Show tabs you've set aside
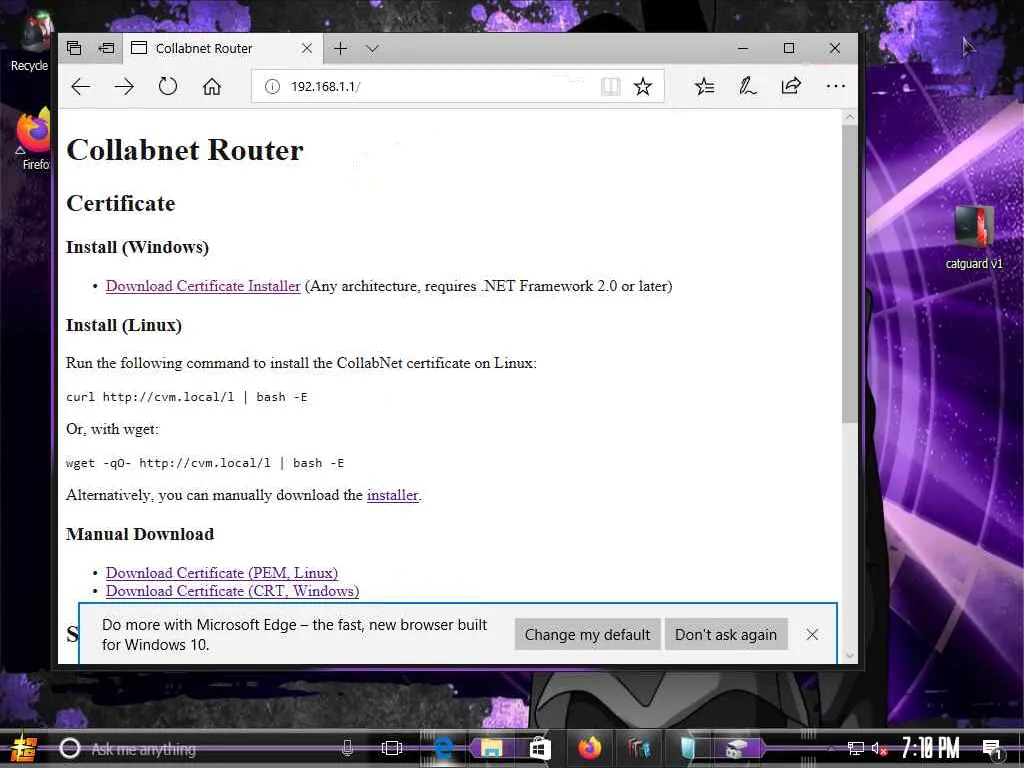Image resolution: width=1024 pixels, height=768 pixels. pos(74,48)
